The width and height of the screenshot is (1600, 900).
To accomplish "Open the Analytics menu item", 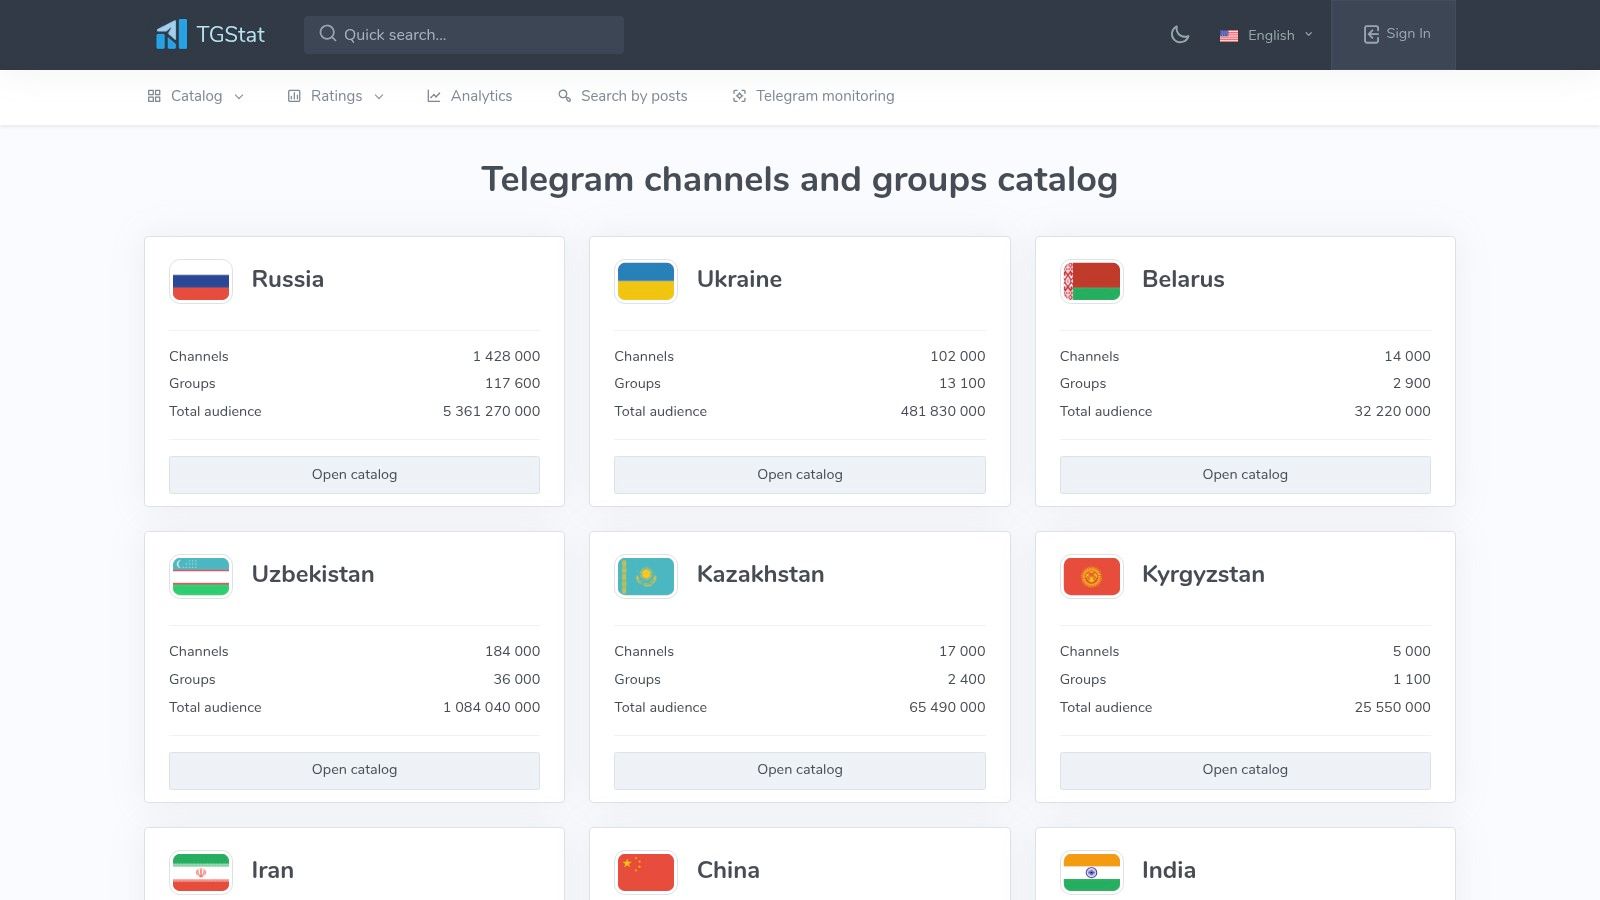I will 469,96.
